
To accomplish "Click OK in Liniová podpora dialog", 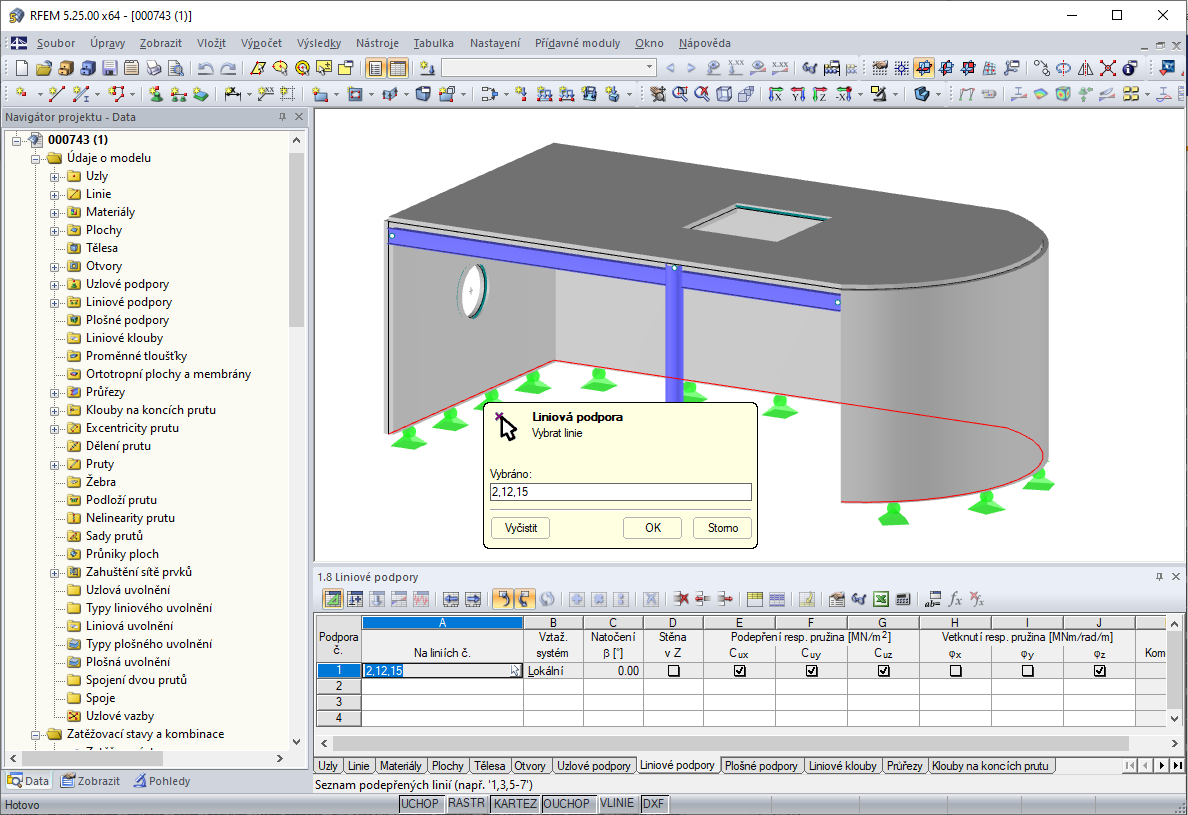I will coord(652,528).
